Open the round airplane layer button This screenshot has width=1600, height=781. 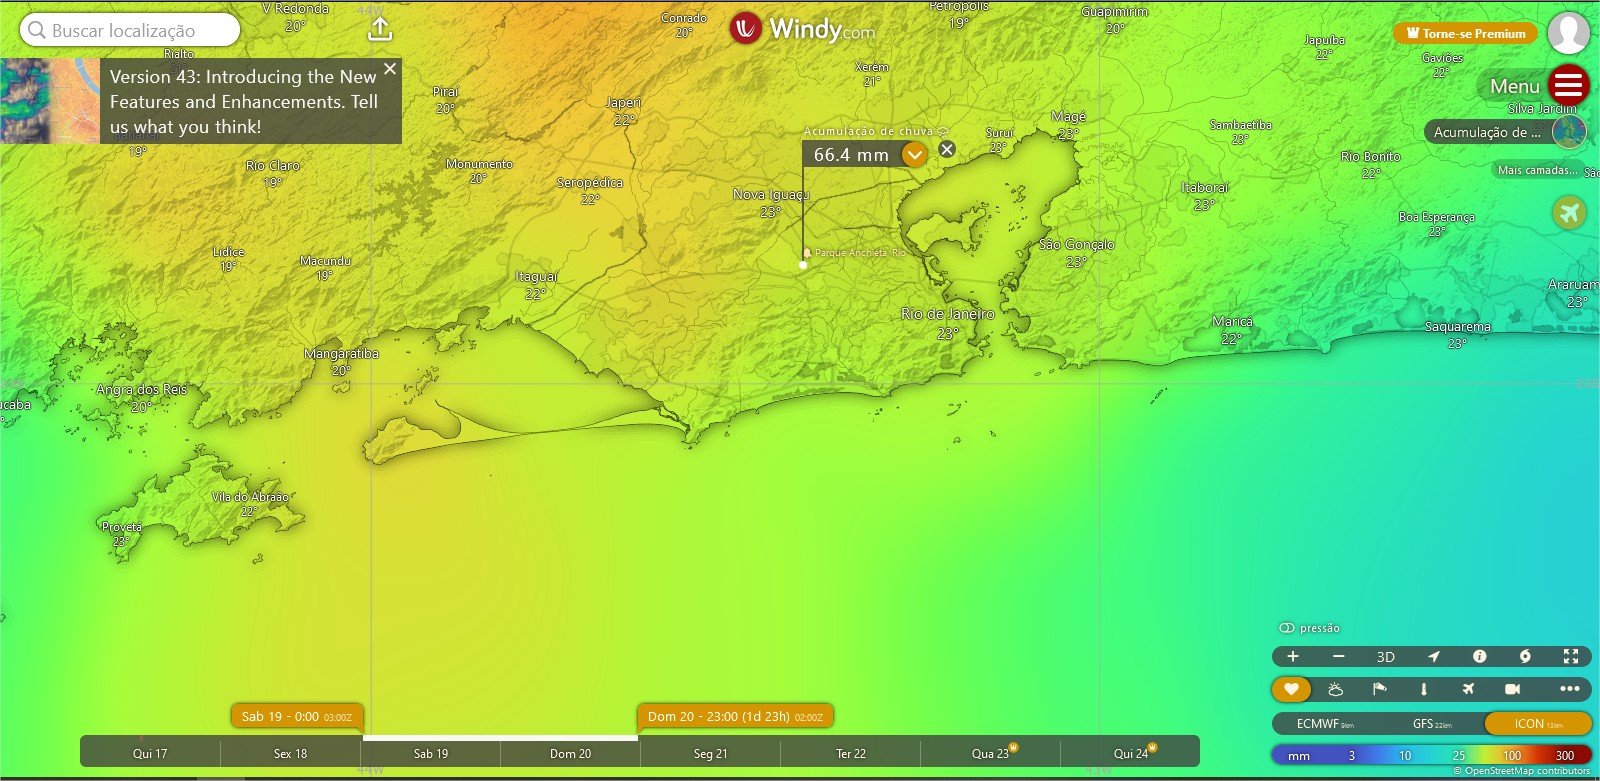pyautogui.click(x=1569, y=212)
